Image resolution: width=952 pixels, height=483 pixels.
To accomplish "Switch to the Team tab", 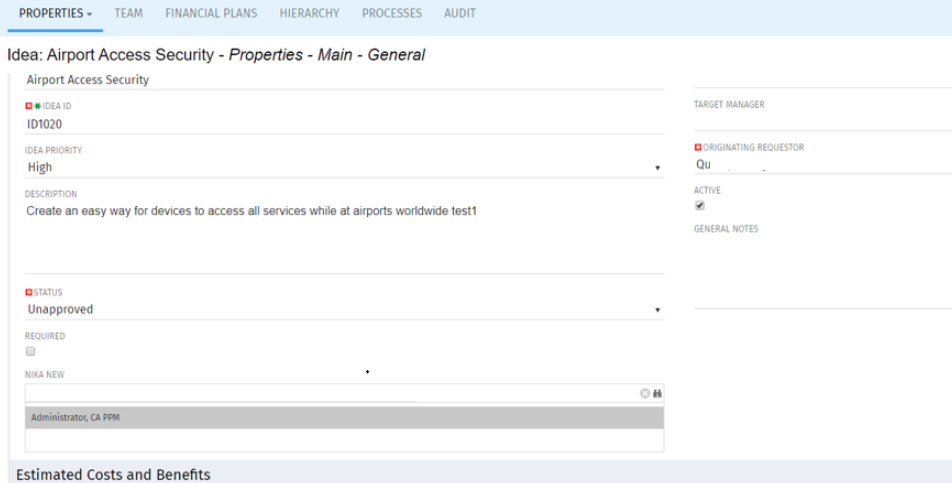I will click(129, 13).
